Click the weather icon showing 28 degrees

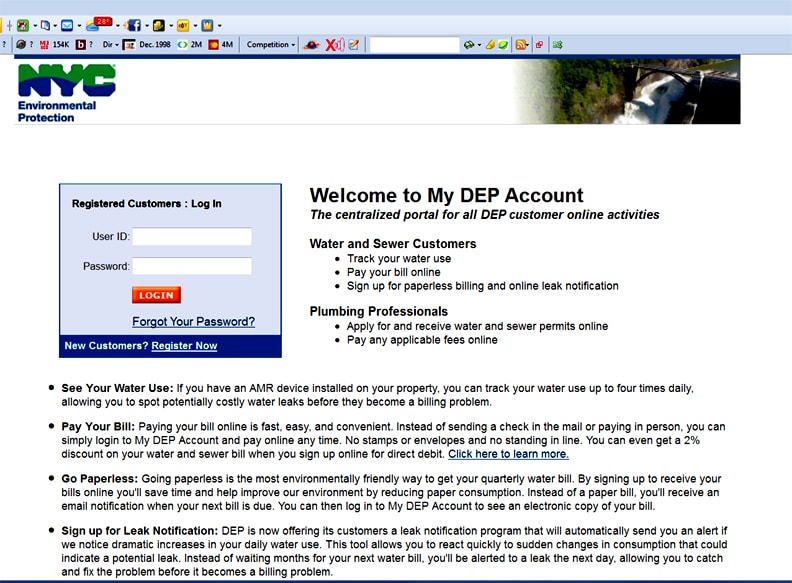pyautogui.click(x=97, y=23)
